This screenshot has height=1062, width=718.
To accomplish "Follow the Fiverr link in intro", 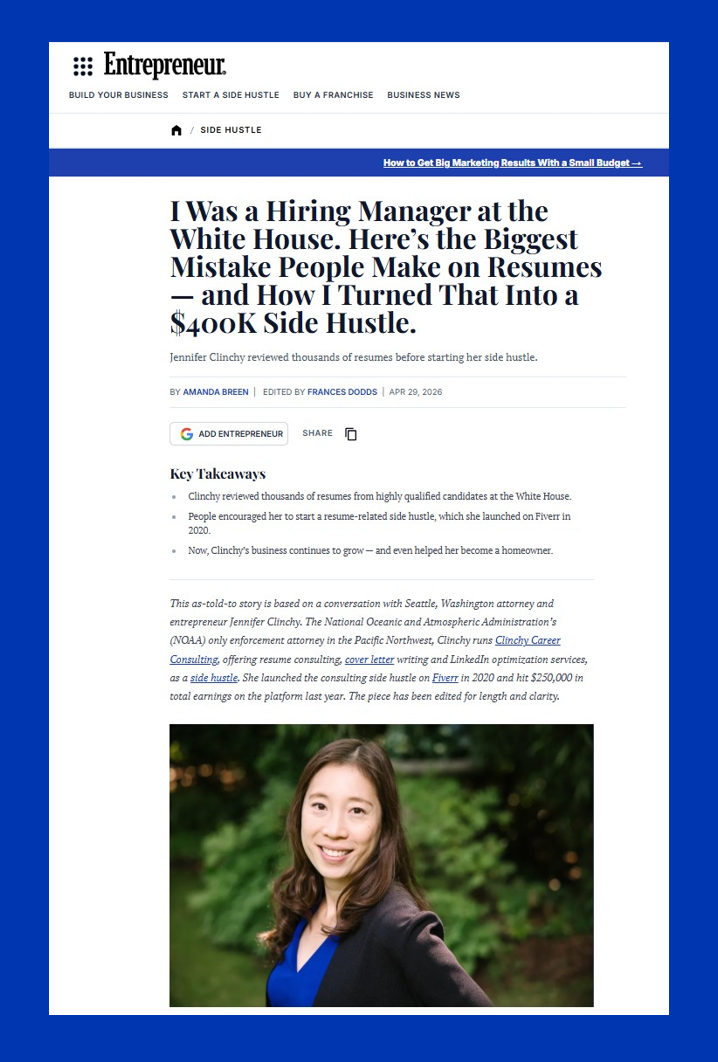I will [x=445, y=677].
